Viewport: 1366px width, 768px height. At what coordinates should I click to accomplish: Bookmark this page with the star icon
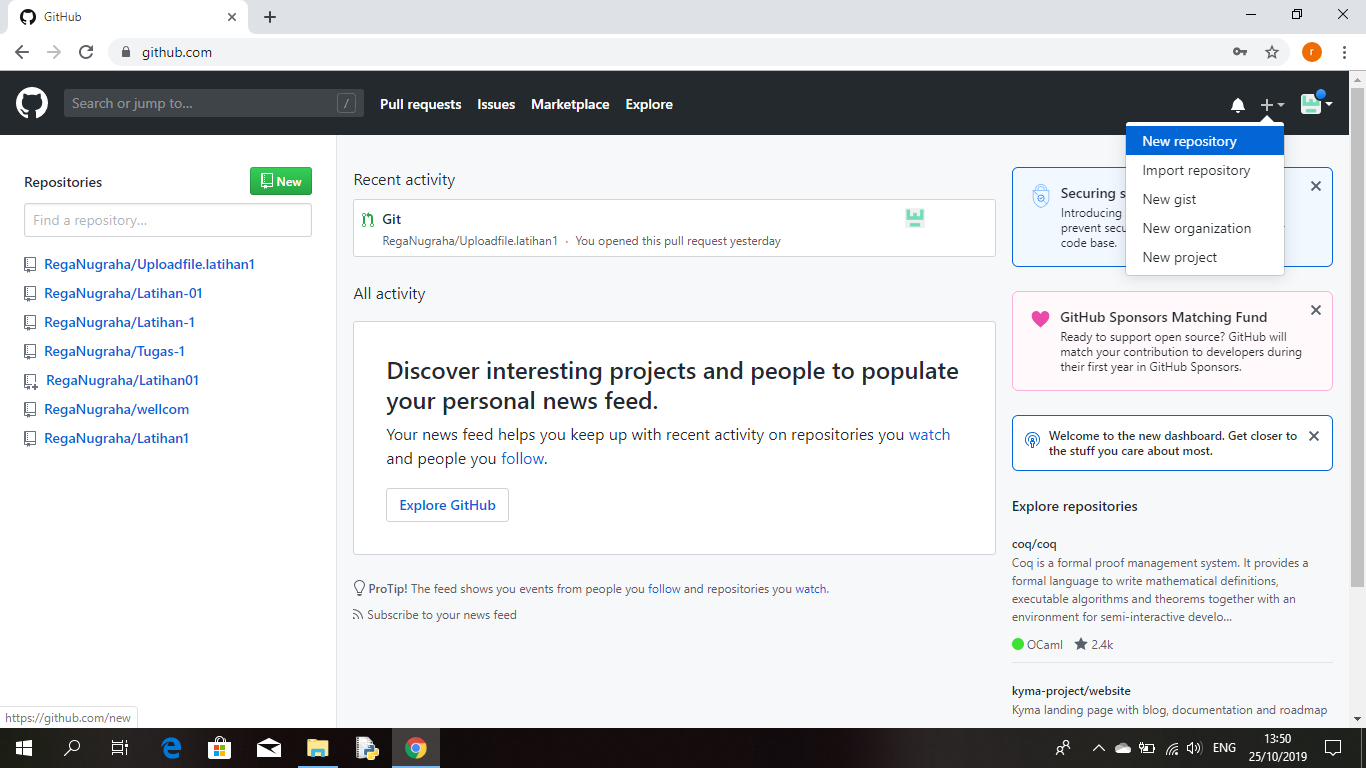(1272, 52)
